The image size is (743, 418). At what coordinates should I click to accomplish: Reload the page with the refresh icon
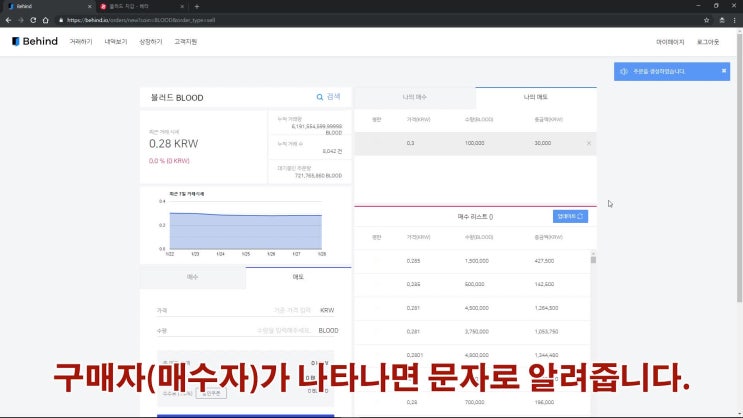tap(33, 20)
